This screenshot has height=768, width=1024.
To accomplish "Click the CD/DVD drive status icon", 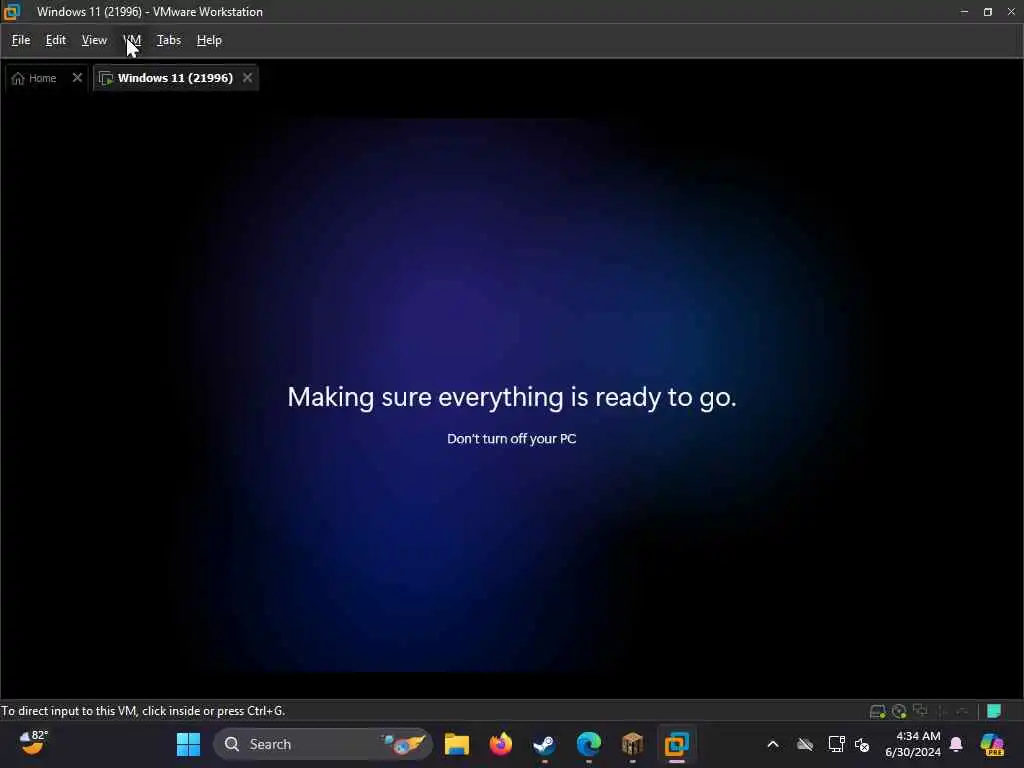I will pyautogui.click(x=899, y=711).
